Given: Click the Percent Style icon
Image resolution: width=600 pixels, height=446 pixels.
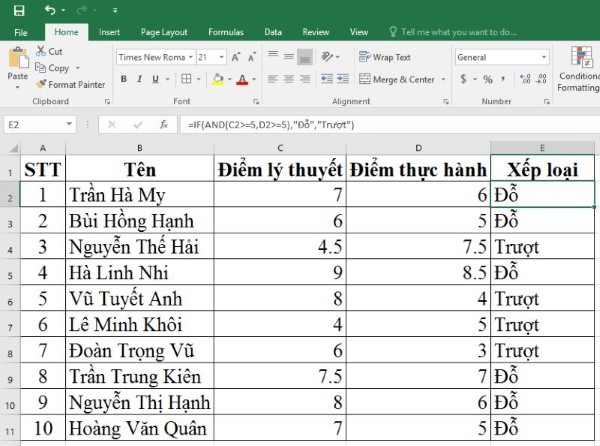Looking at the screenshot, I should pyautogui.click(x=488, y=79).
